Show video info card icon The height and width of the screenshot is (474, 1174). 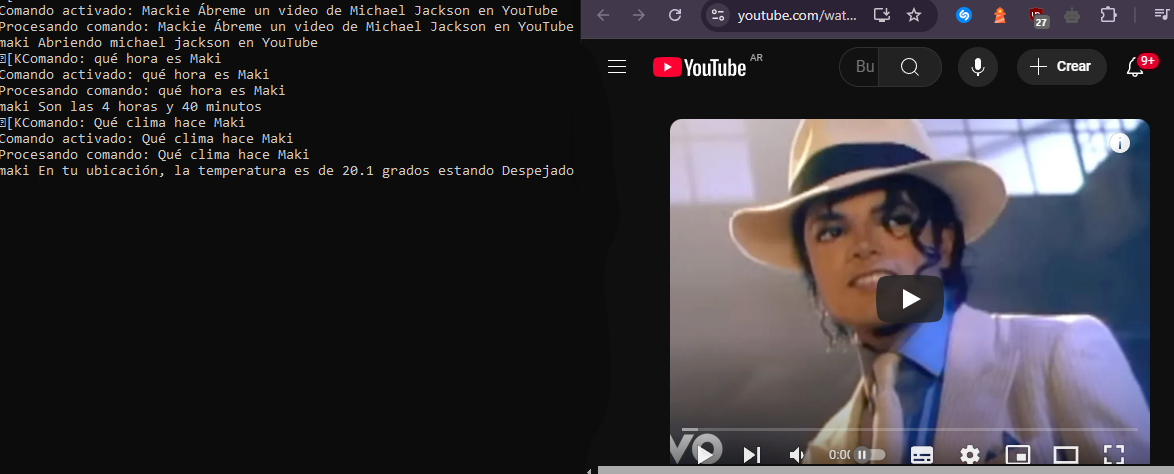(x=1119, y=143)
